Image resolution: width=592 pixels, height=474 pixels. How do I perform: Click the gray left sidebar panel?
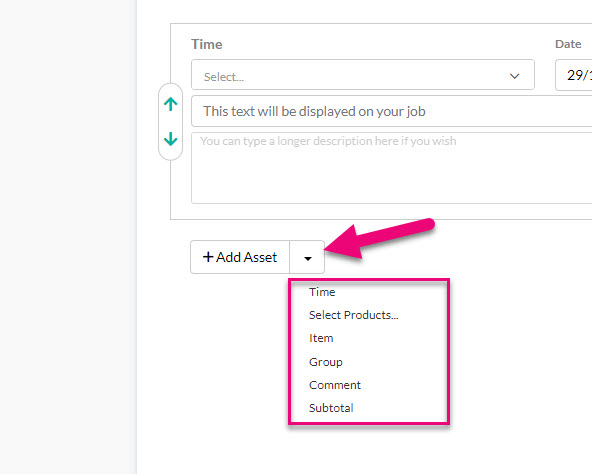click(68, 237)
